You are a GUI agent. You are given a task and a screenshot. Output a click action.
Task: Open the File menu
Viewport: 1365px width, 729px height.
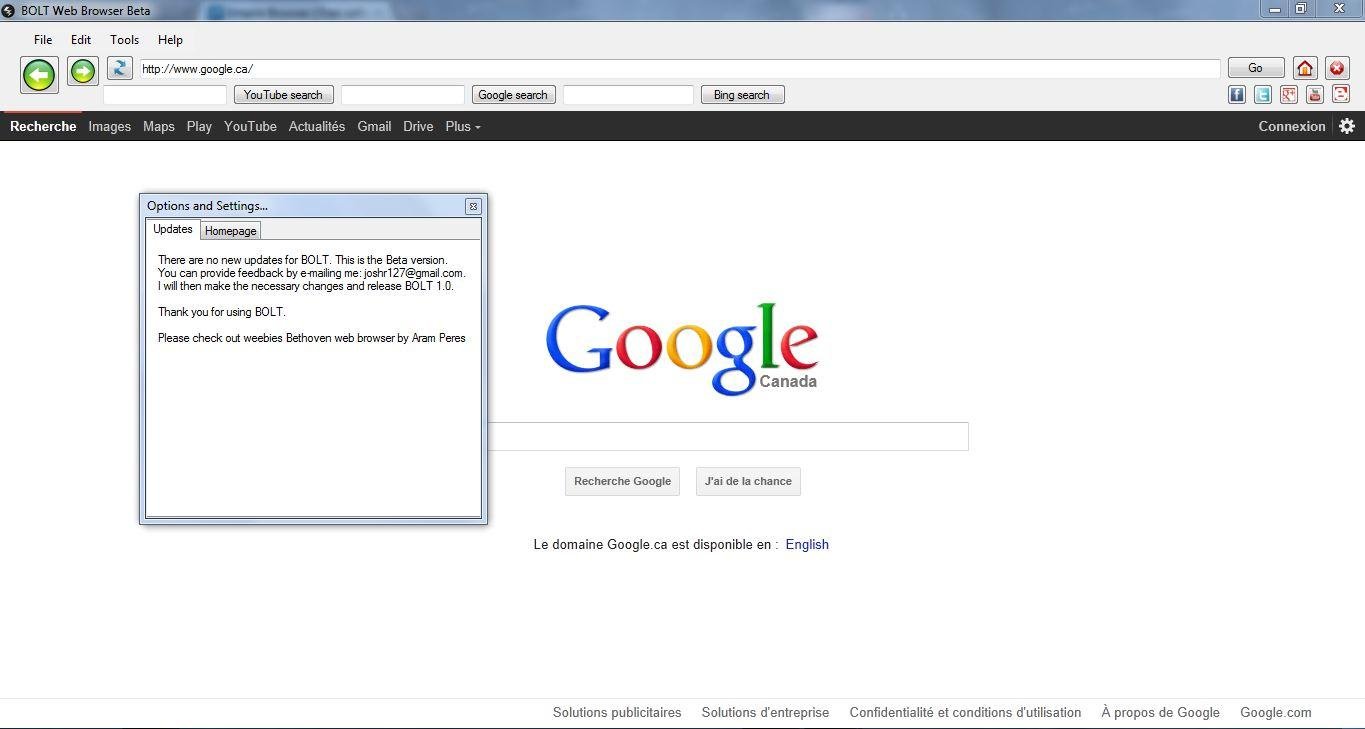43,40
